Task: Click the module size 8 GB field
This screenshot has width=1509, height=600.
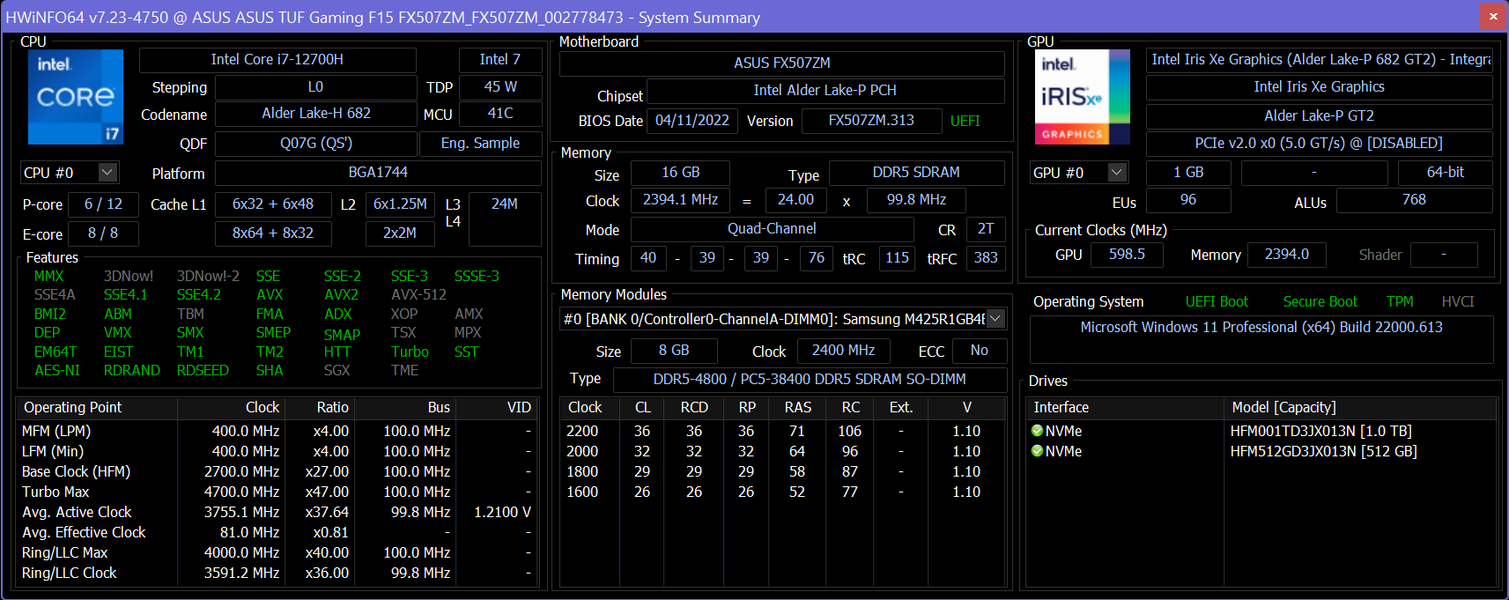Action: coord(674,351)
